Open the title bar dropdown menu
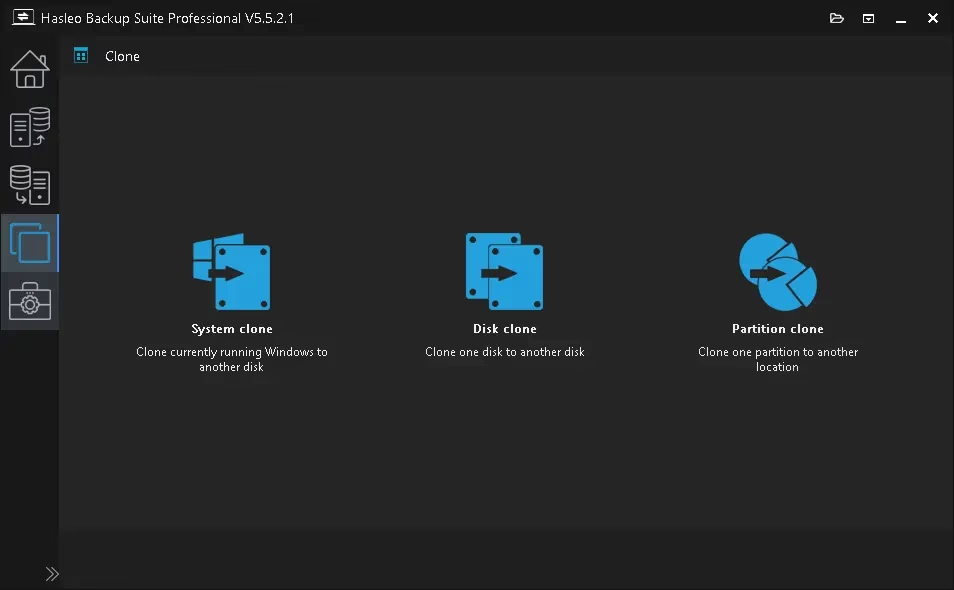 [869, 18]
